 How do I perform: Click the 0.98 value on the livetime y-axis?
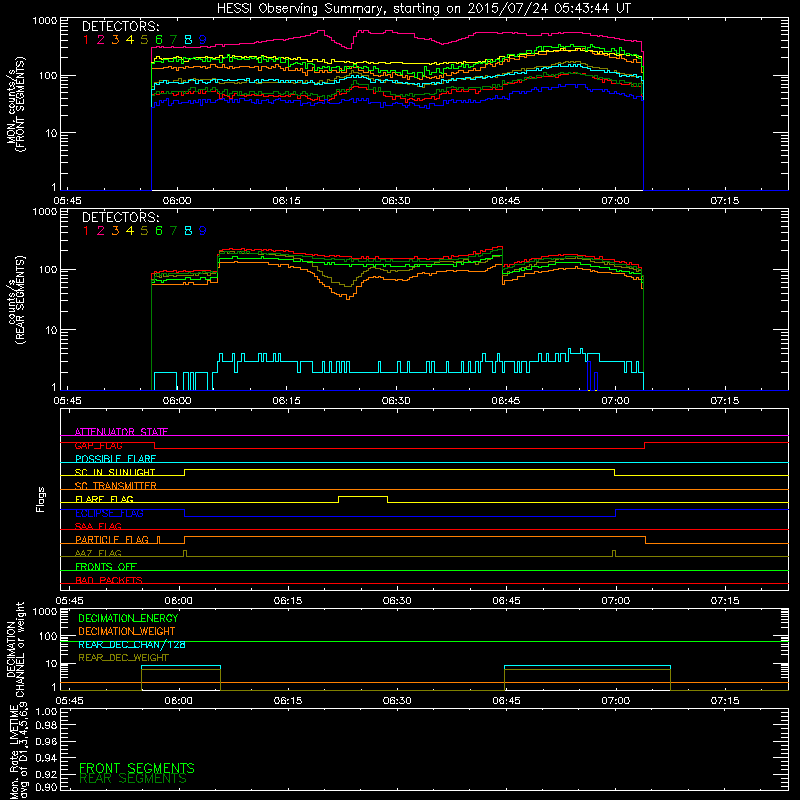coord(46,725)
